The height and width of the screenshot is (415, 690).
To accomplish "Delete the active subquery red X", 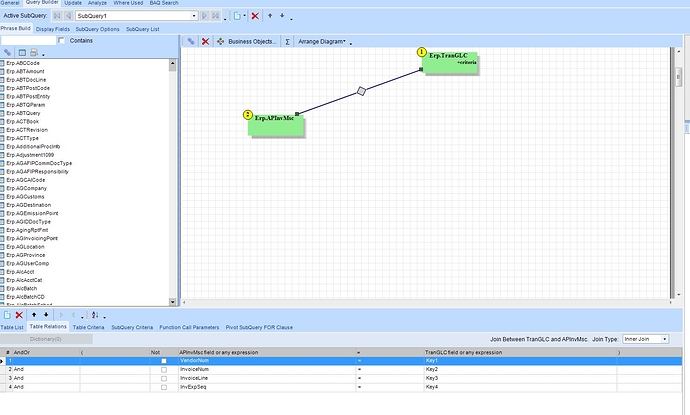I will tap(255, 16).
